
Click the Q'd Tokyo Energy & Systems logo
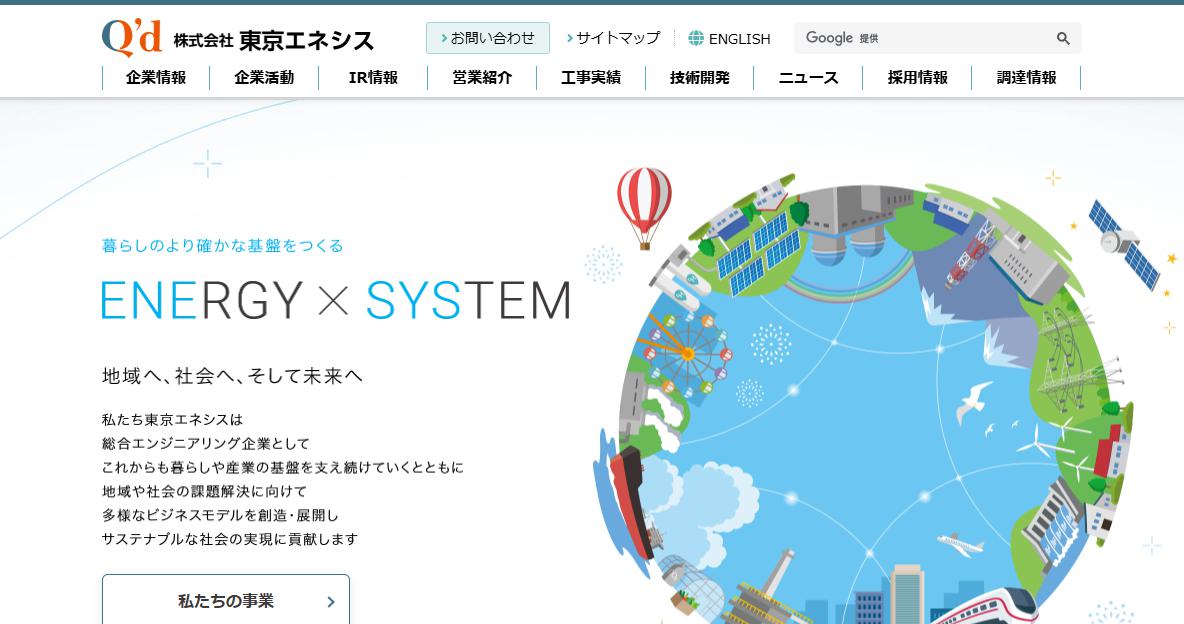[238, 38]
